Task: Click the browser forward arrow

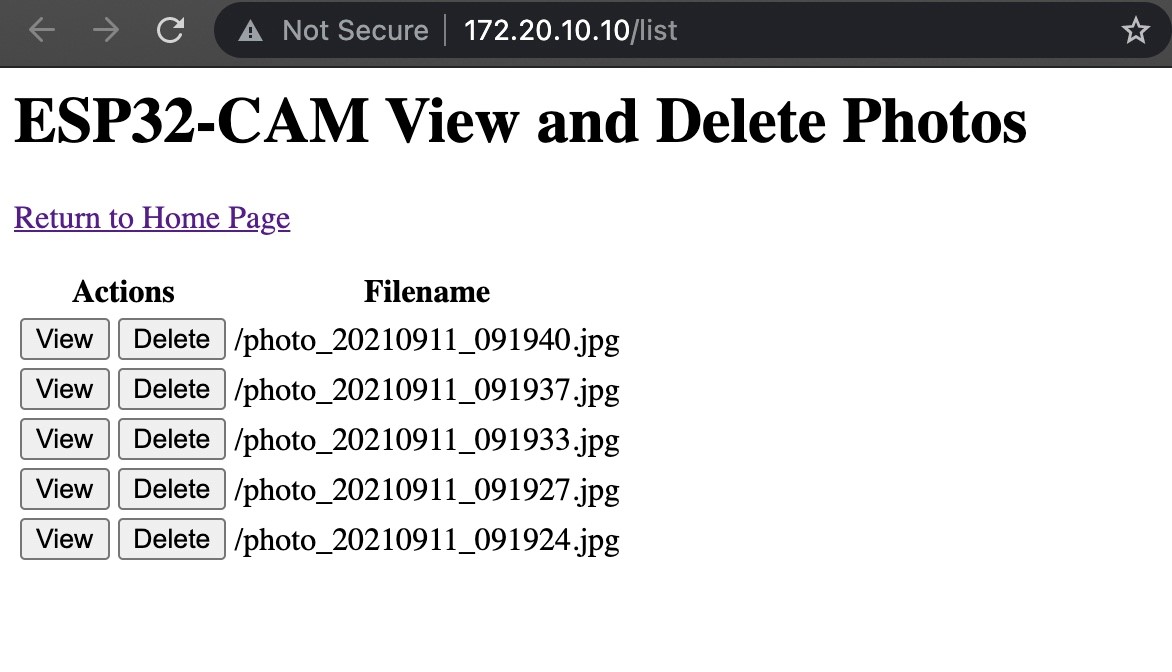Action: (106, 31)
